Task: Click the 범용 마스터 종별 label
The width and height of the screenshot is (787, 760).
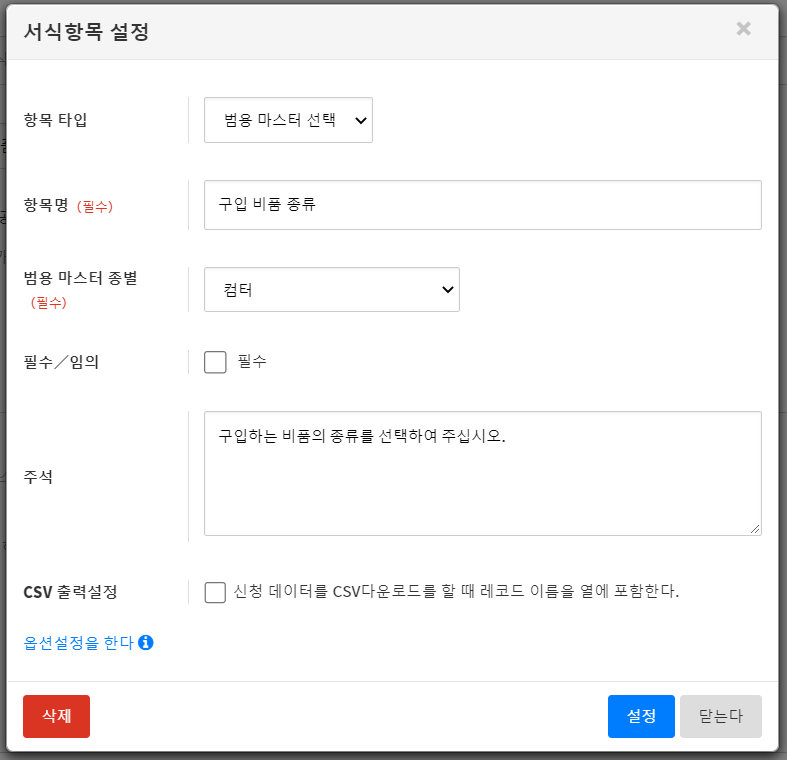Action: coord(80,278)
